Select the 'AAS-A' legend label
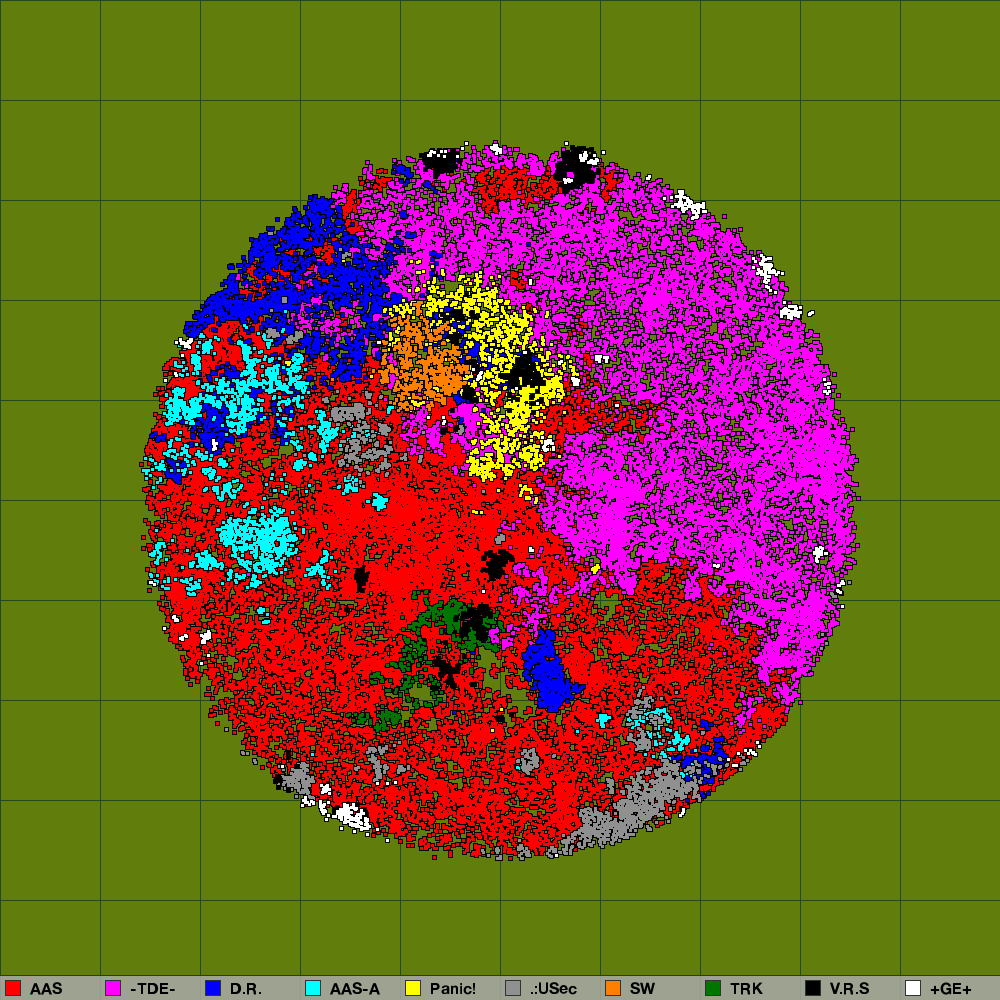The height and width of the screenshot is (1000, 1000). [355, 989]
